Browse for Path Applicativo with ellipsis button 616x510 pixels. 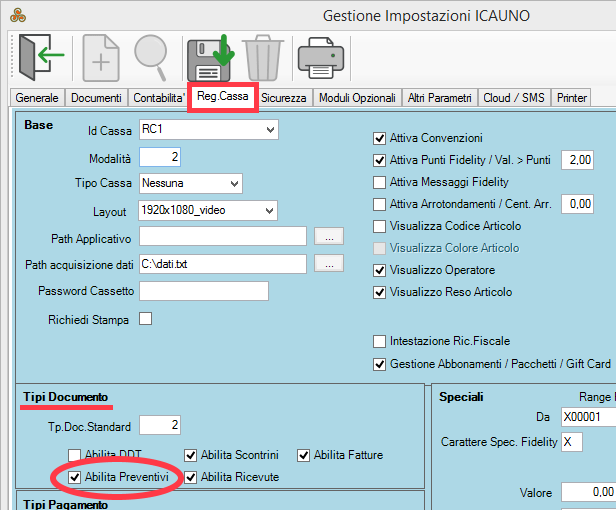click(329, 237)
